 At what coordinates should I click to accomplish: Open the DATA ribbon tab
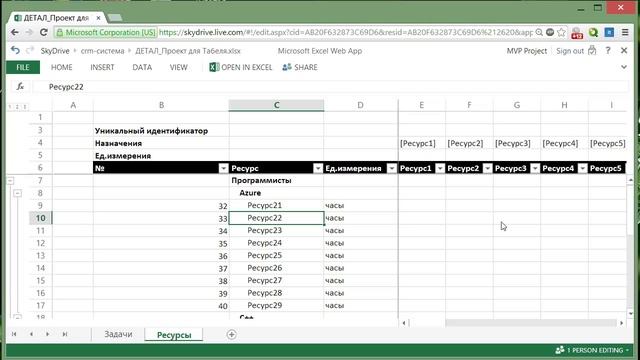point(142,67)
